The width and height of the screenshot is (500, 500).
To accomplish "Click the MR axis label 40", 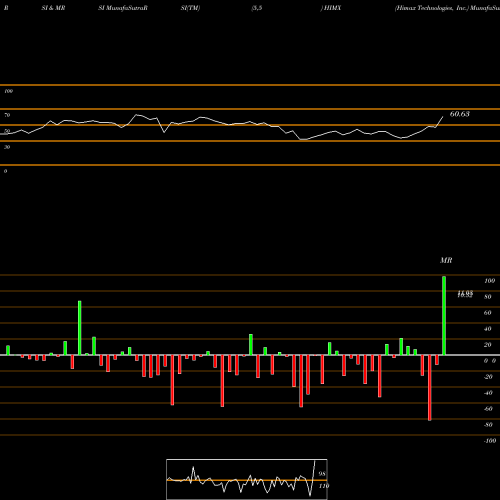I will 488,329.
